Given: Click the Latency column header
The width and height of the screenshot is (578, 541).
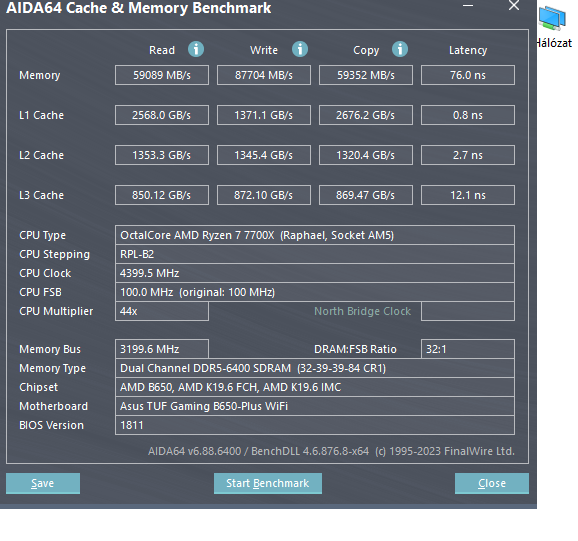Looking at the screenshot, I should pyautogui.click(x=468, y=50).
